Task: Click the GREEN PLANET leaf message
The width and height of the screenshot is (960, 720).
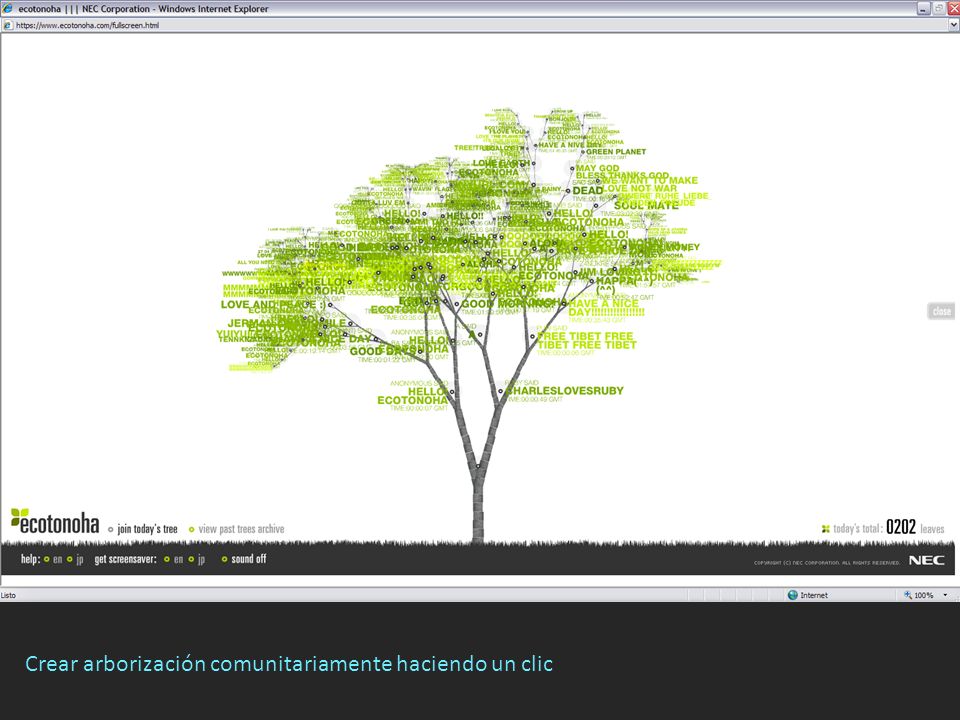Action: click(x=616, y=151)
